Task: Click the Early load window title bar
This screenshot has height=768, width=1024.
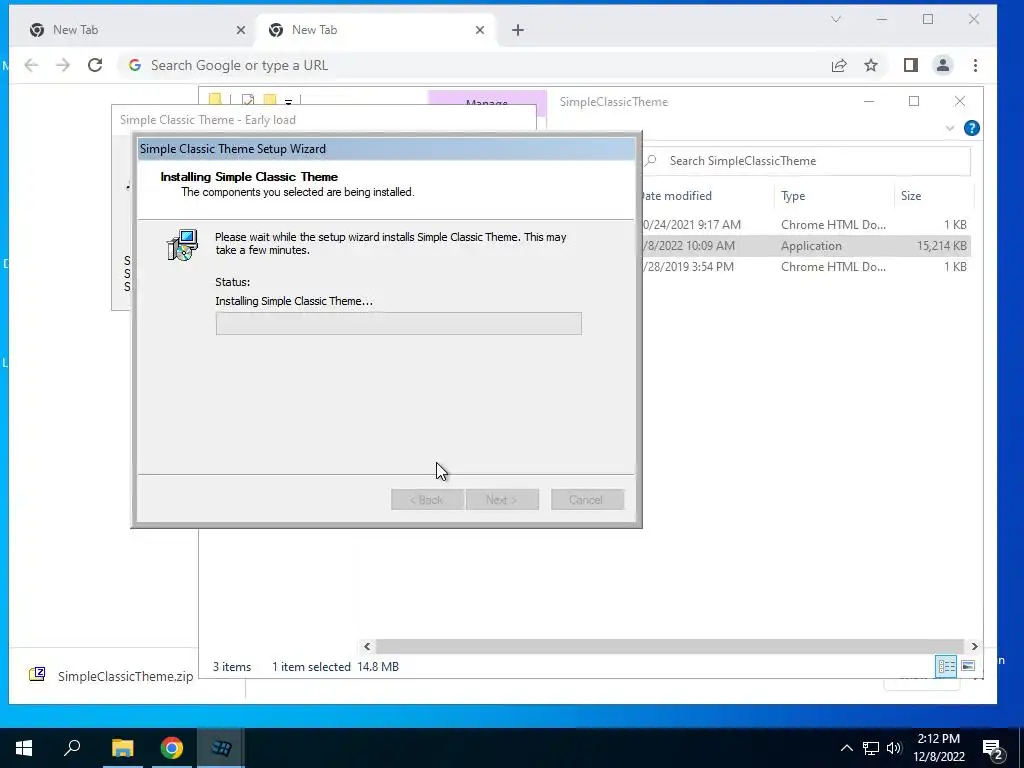Action: coord(323,120)
